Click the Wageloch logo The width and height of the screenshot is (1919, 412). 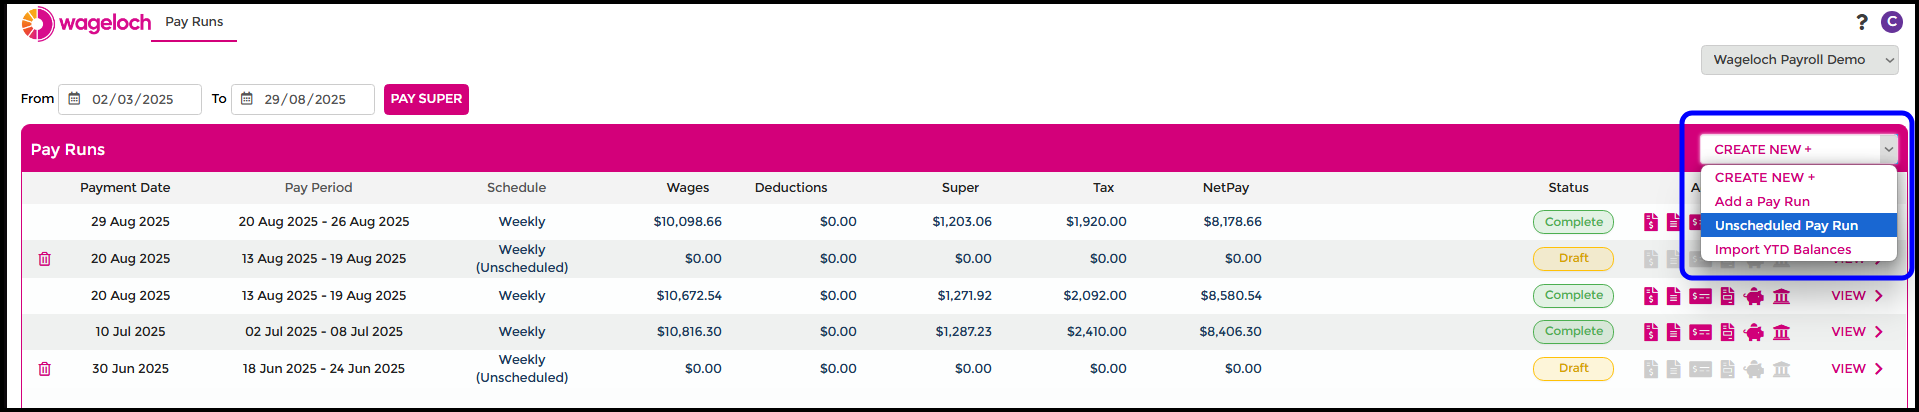(86, 23)
